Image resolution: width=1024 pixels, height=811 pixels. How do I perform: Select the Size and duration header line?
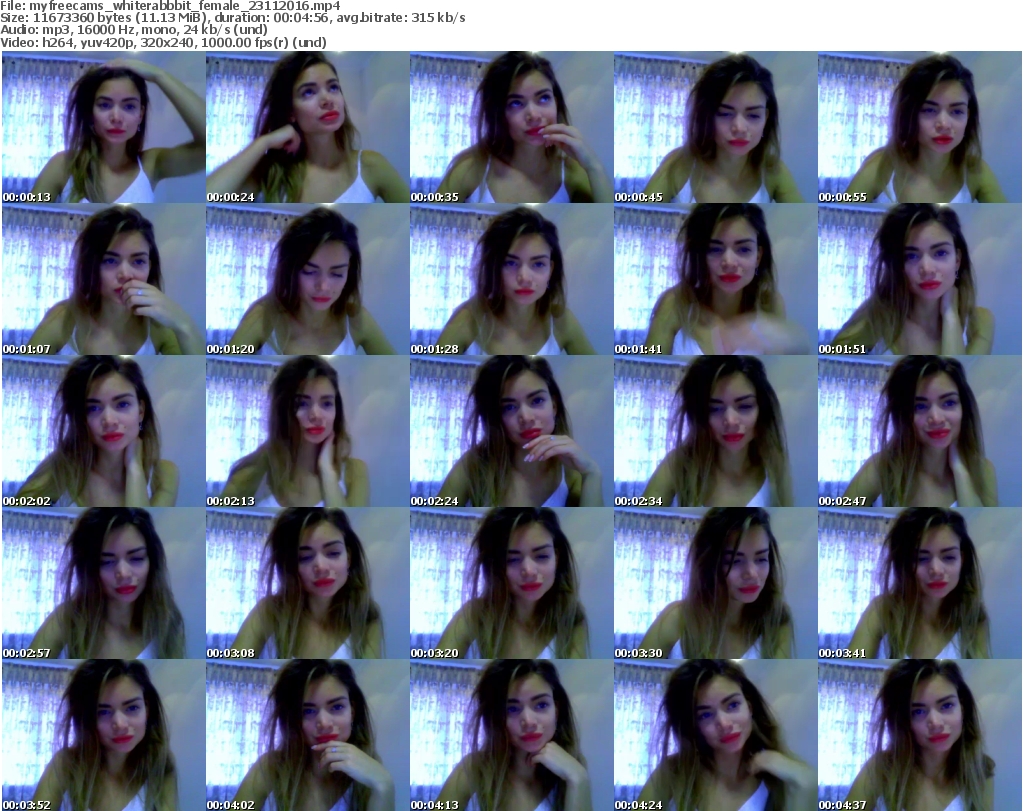pyautogui.click(x=233, y=18)
